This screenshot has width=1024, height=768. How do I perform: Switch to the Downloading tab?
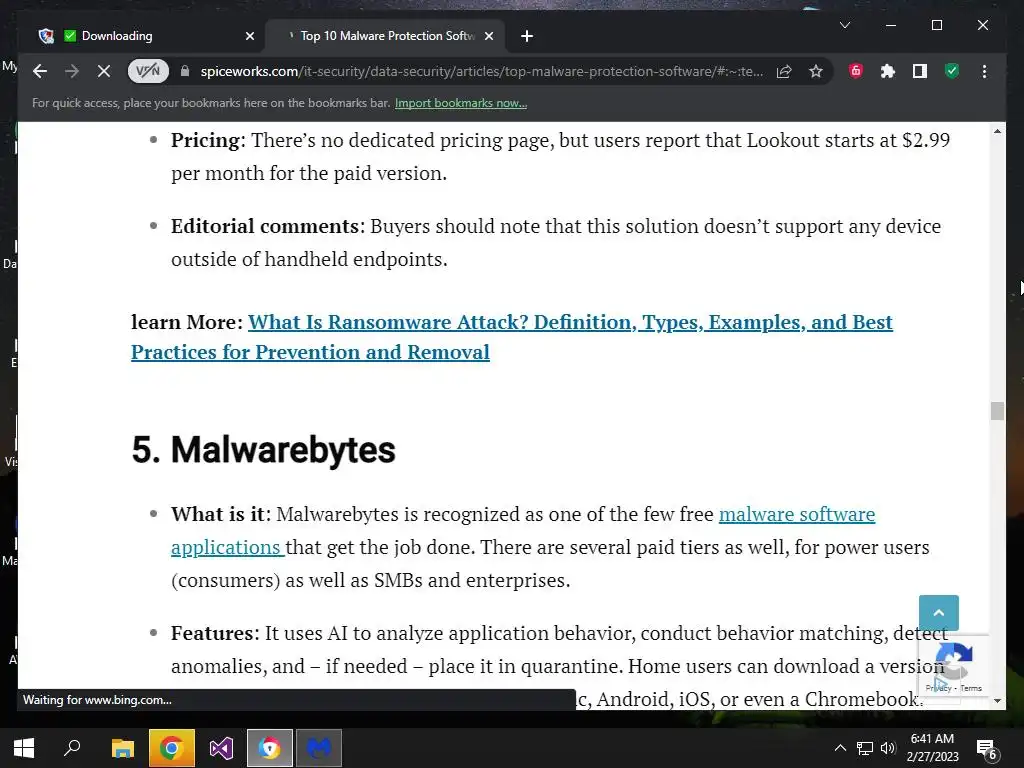142,36
